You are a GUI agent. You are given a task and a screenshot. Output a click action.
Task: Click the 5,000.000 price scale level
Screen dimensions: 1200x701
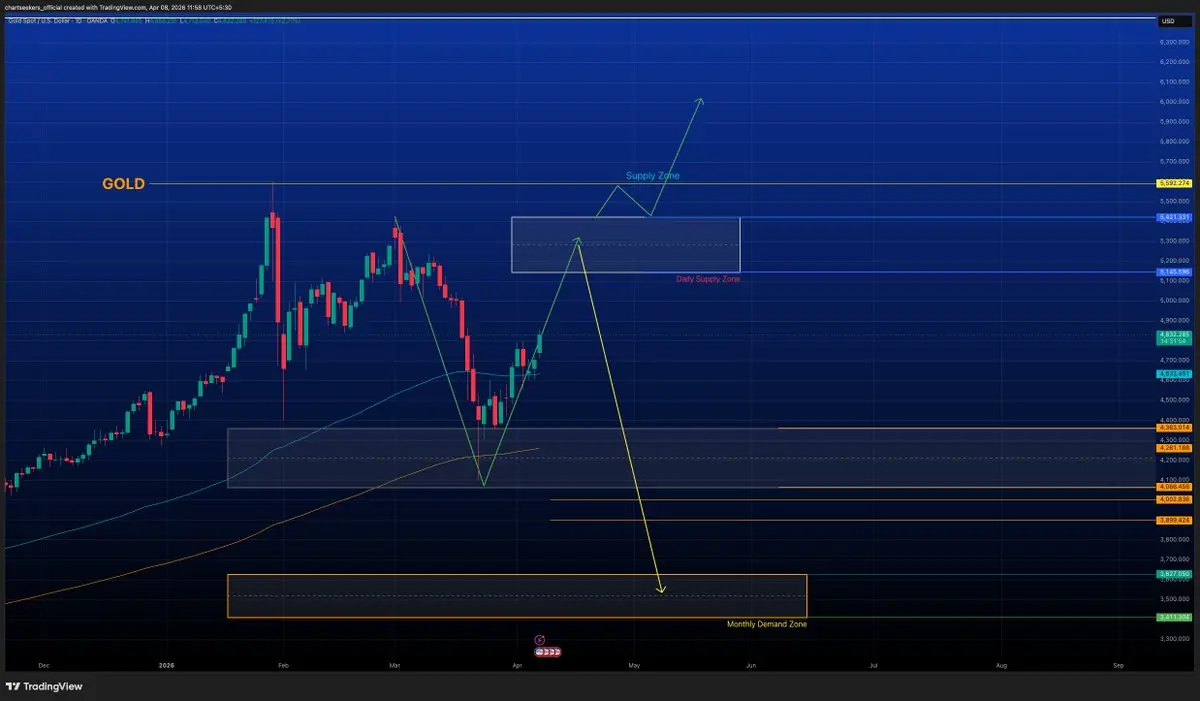[1174, 300]
